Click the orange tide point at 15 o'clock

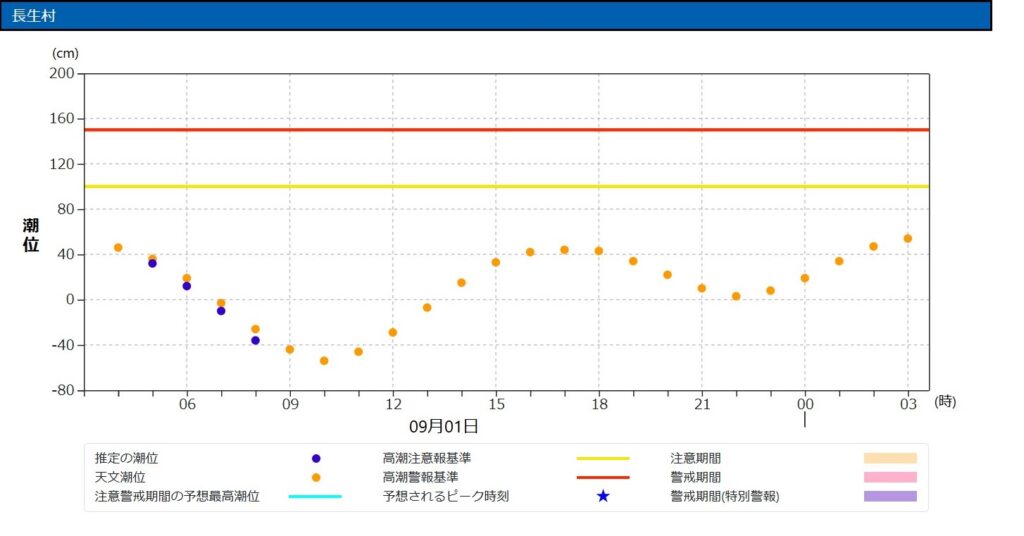tap(496, 262)
